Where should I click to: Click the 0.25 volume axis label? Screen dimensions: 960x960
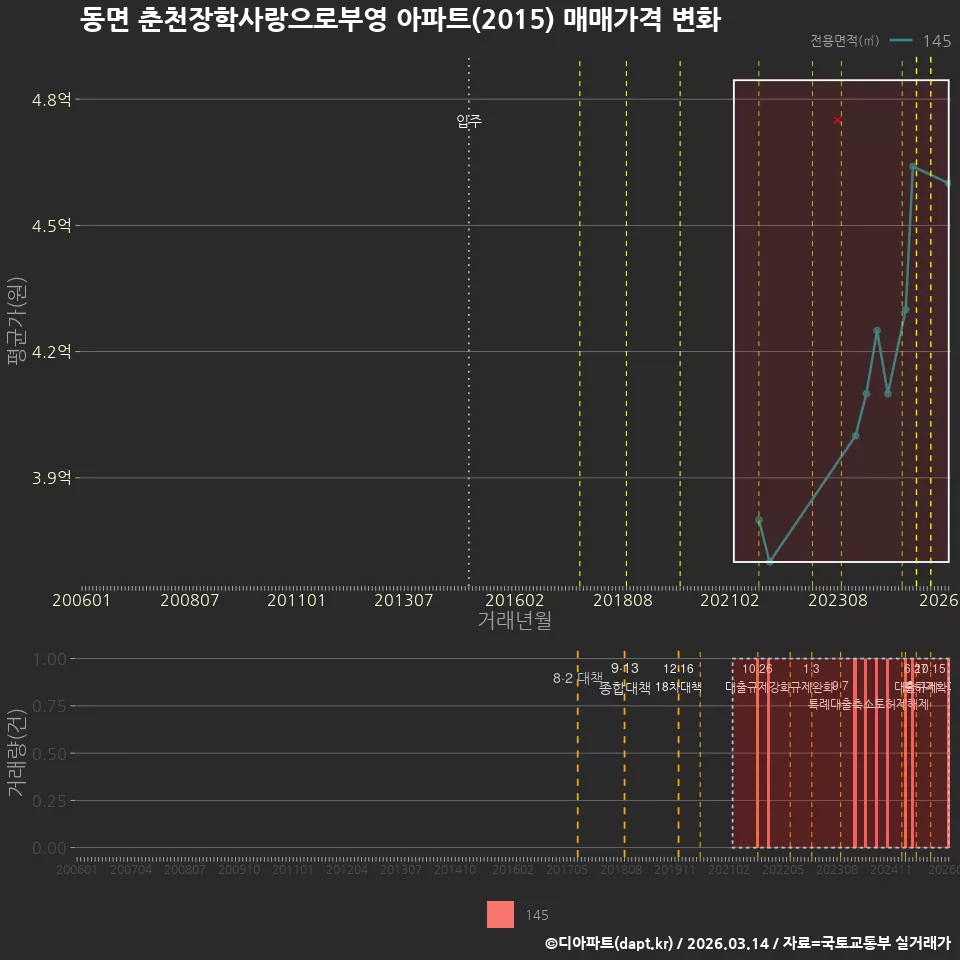click(x=50, y=801)
